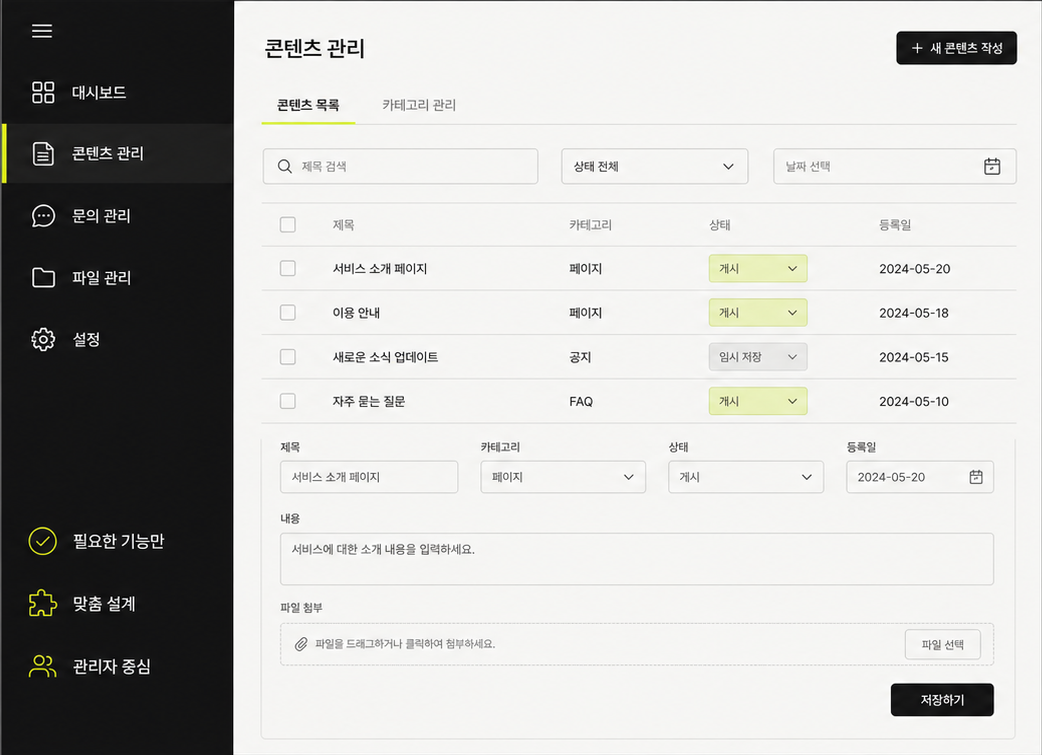Click the 필요한 기능만 checkmark circle icon

click(x=43, y=541)
